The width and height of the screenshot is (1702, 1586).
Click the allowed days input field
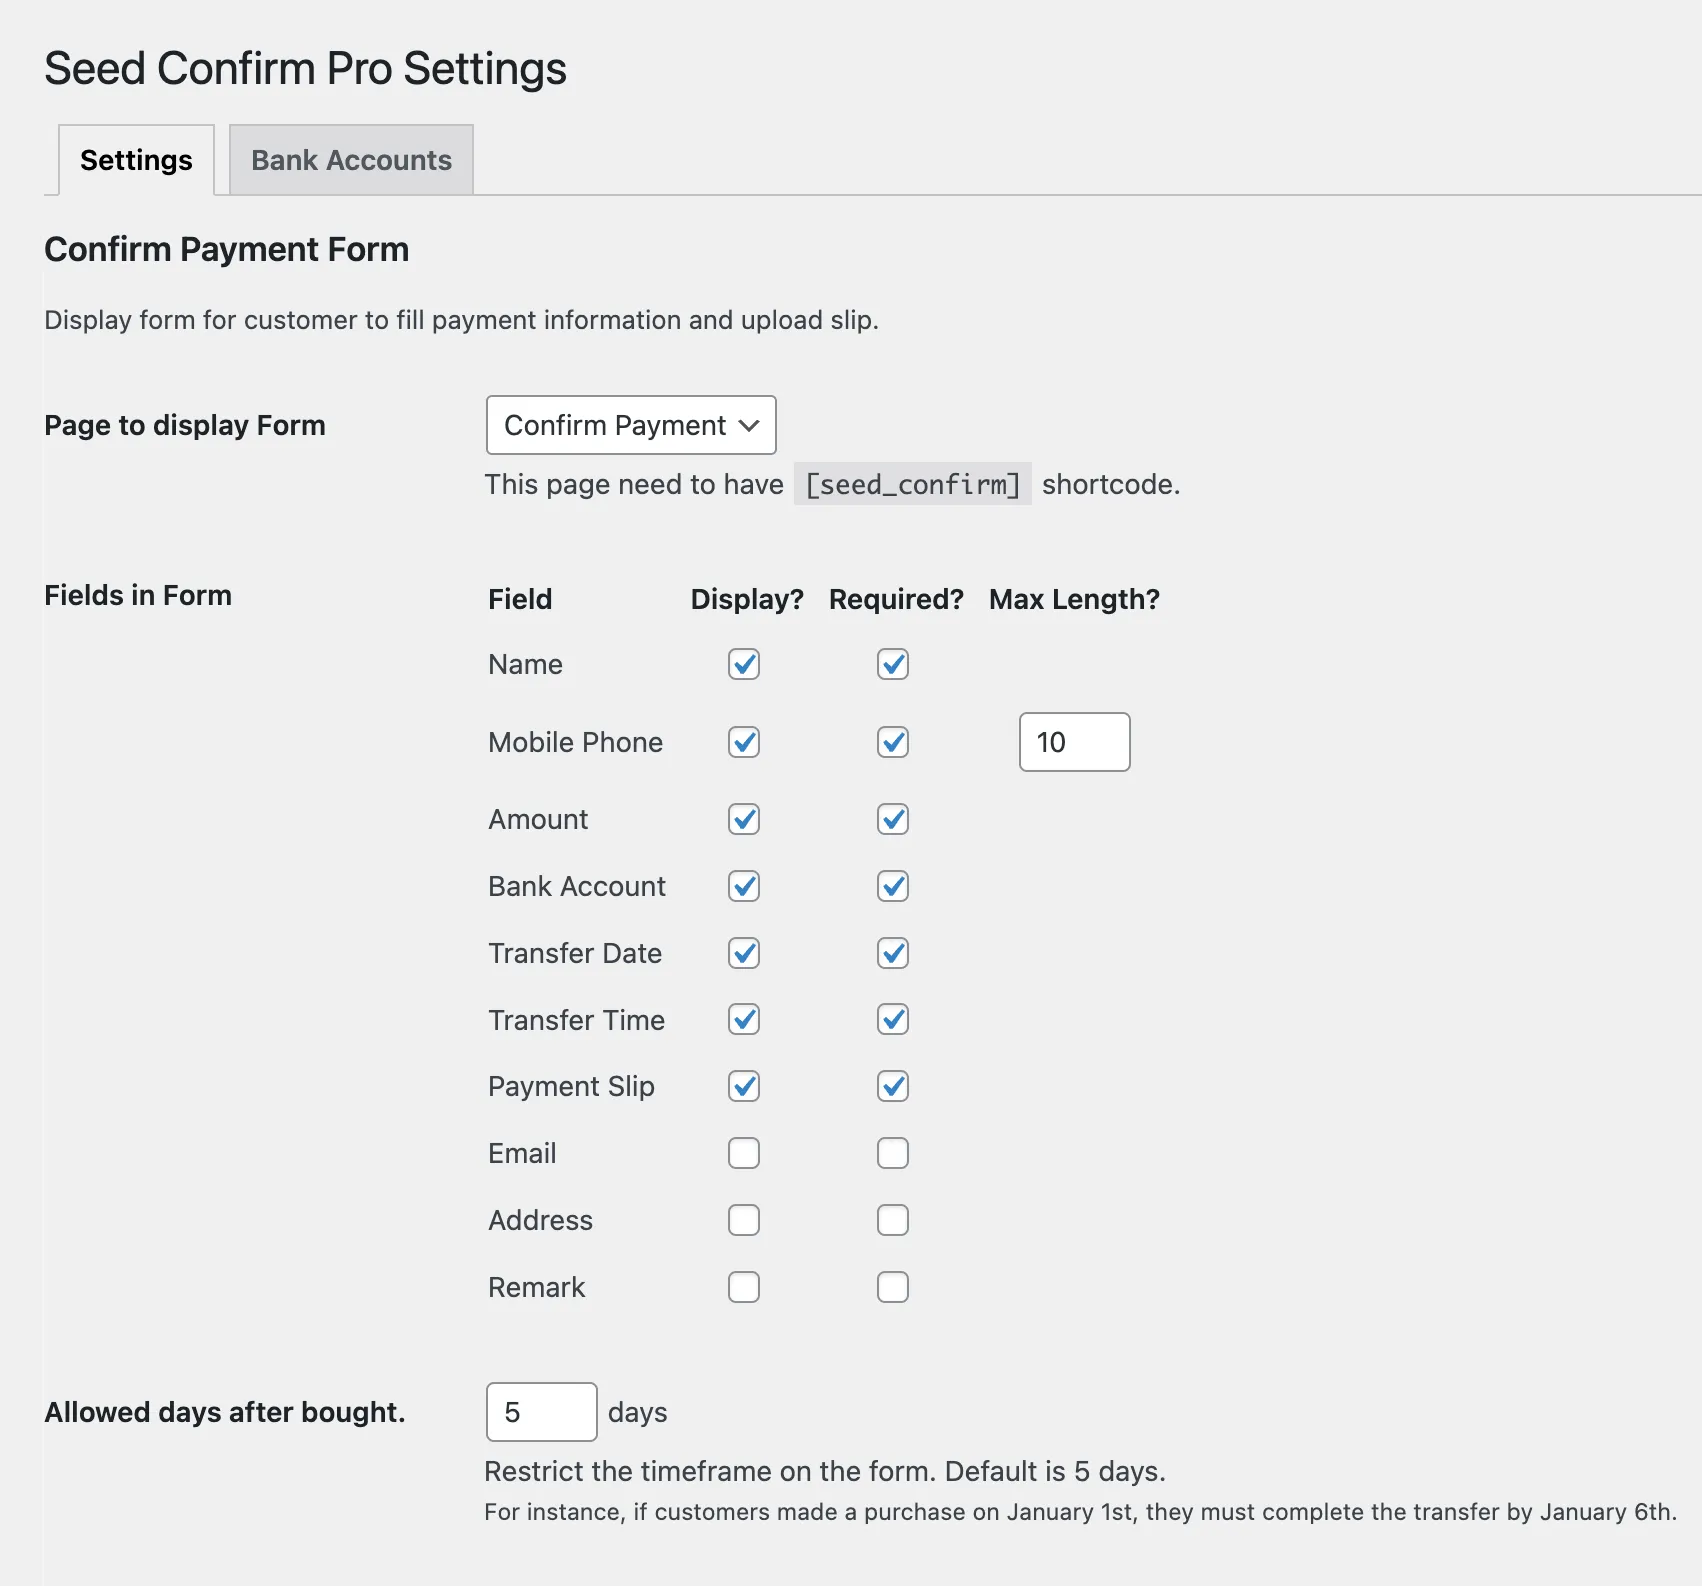pos(541,1412)
